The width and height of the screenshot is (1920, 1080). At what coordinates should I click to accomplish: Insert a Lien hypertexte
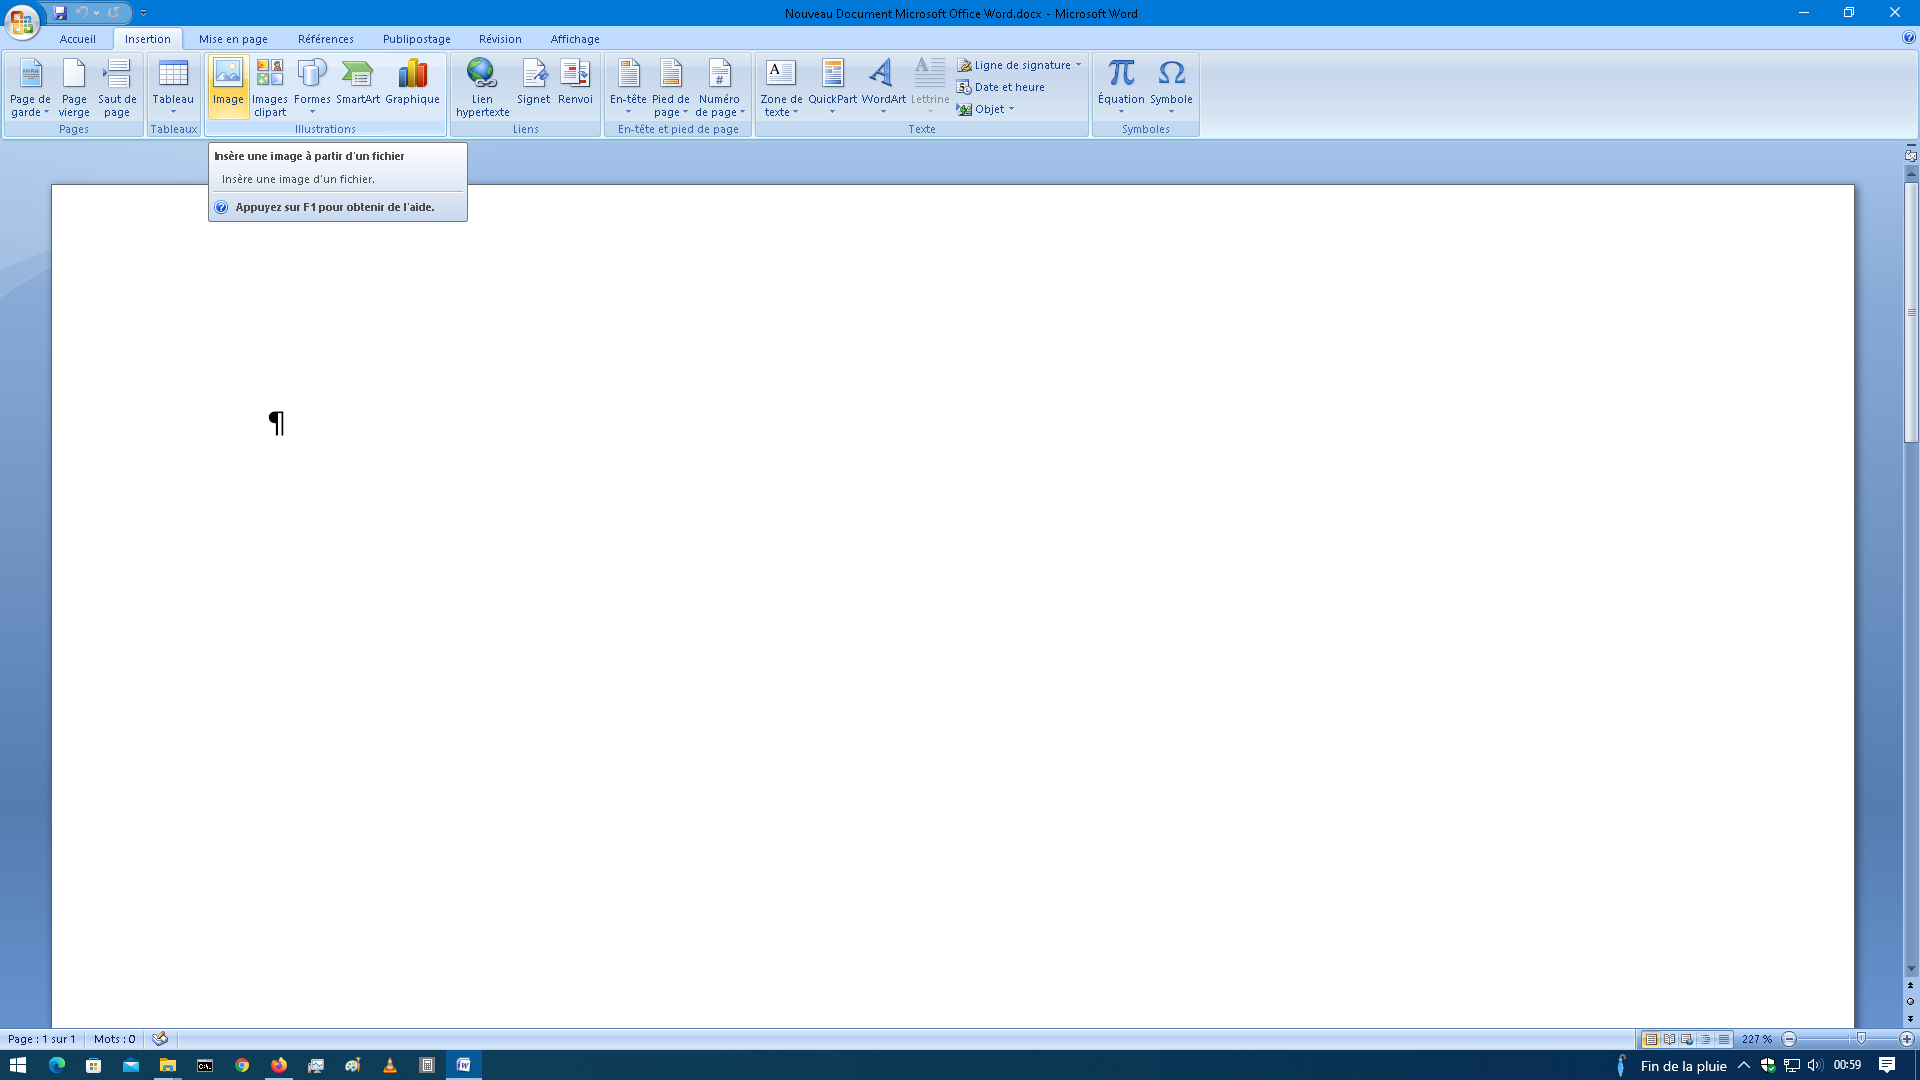[482, 85]
